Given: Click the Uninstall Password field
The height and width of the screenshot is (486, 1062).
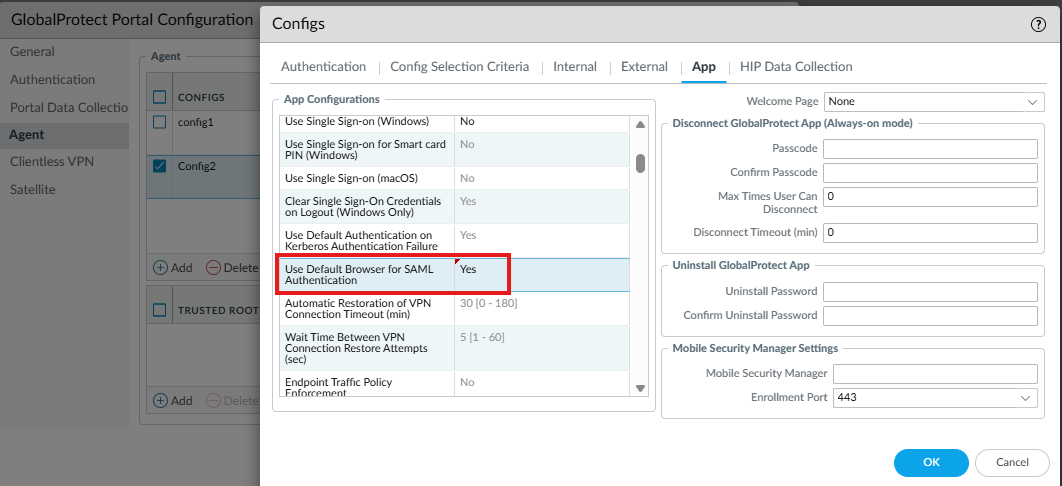Looking at the screenshot, I should click(x=930, y=291).
